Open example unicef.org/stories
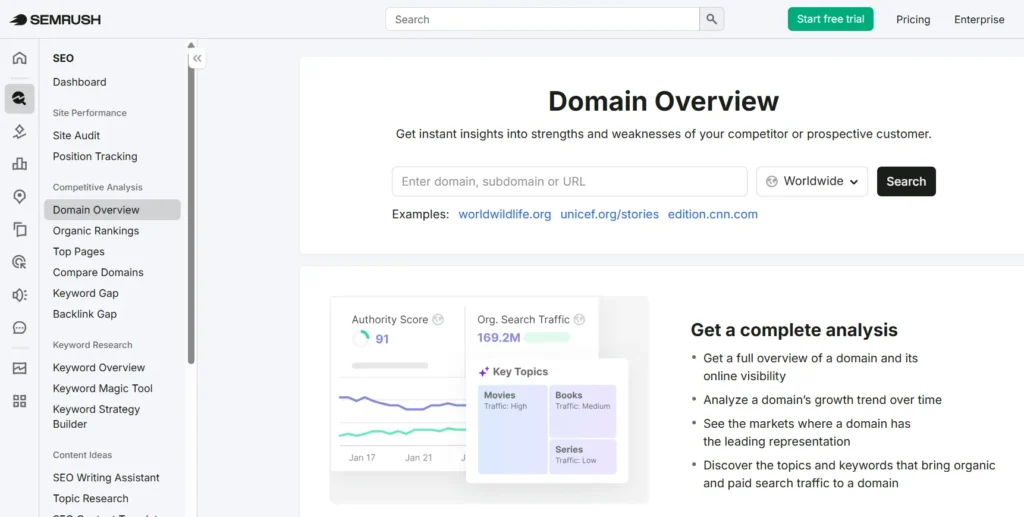This screenshot has height=517, width=1024. coord(609,214)
